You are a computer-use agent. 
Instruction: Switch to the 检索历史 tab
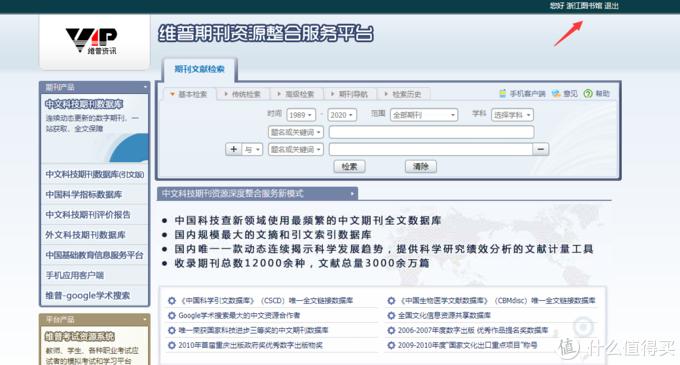pos(403,94)
